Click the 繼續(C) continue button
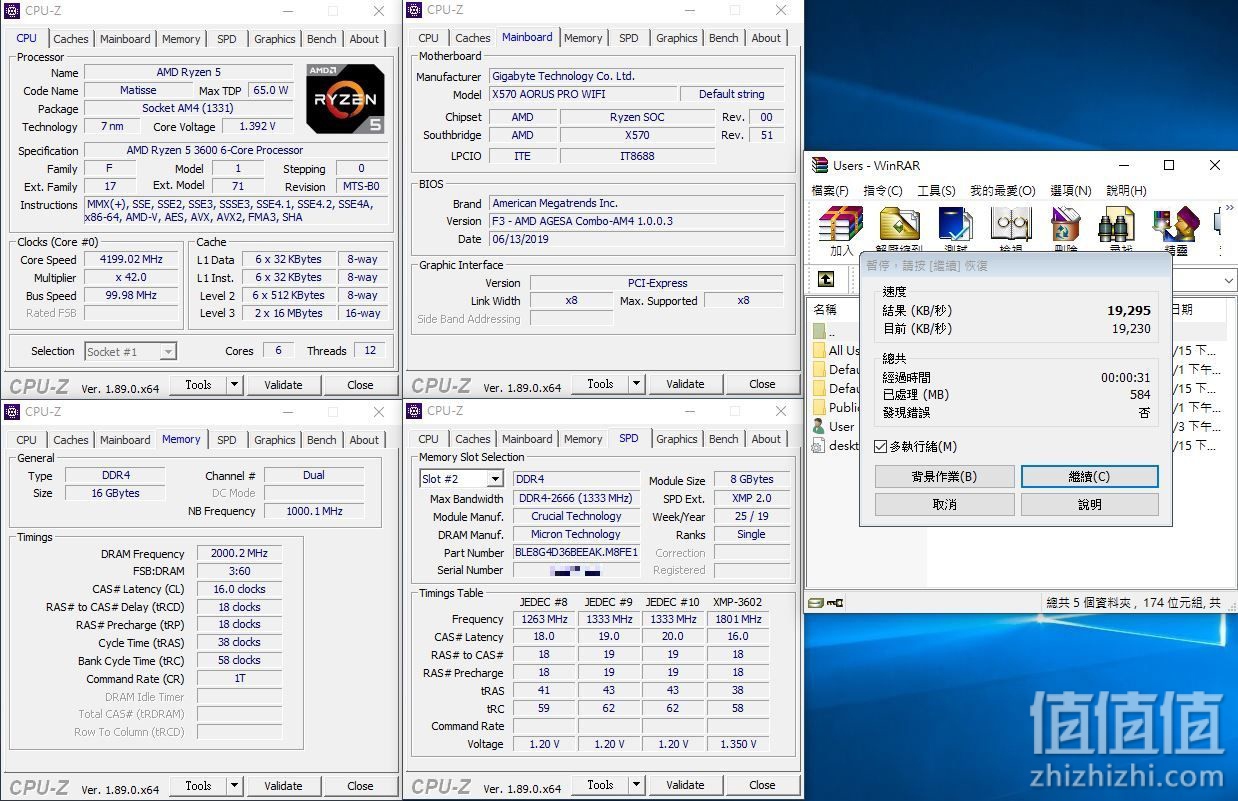The image size is (1238, 801). pos(1089,477)
